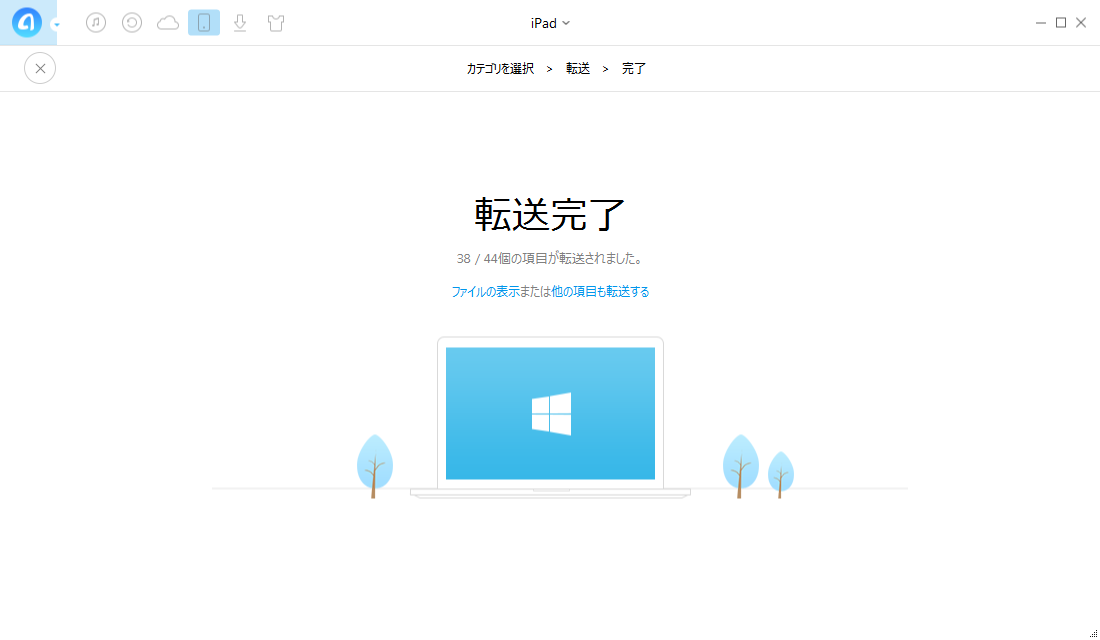Close the transfer screen with the circled X
Image resolution: width=1100 pixels, height=640 pixels.
pos(40,68)
